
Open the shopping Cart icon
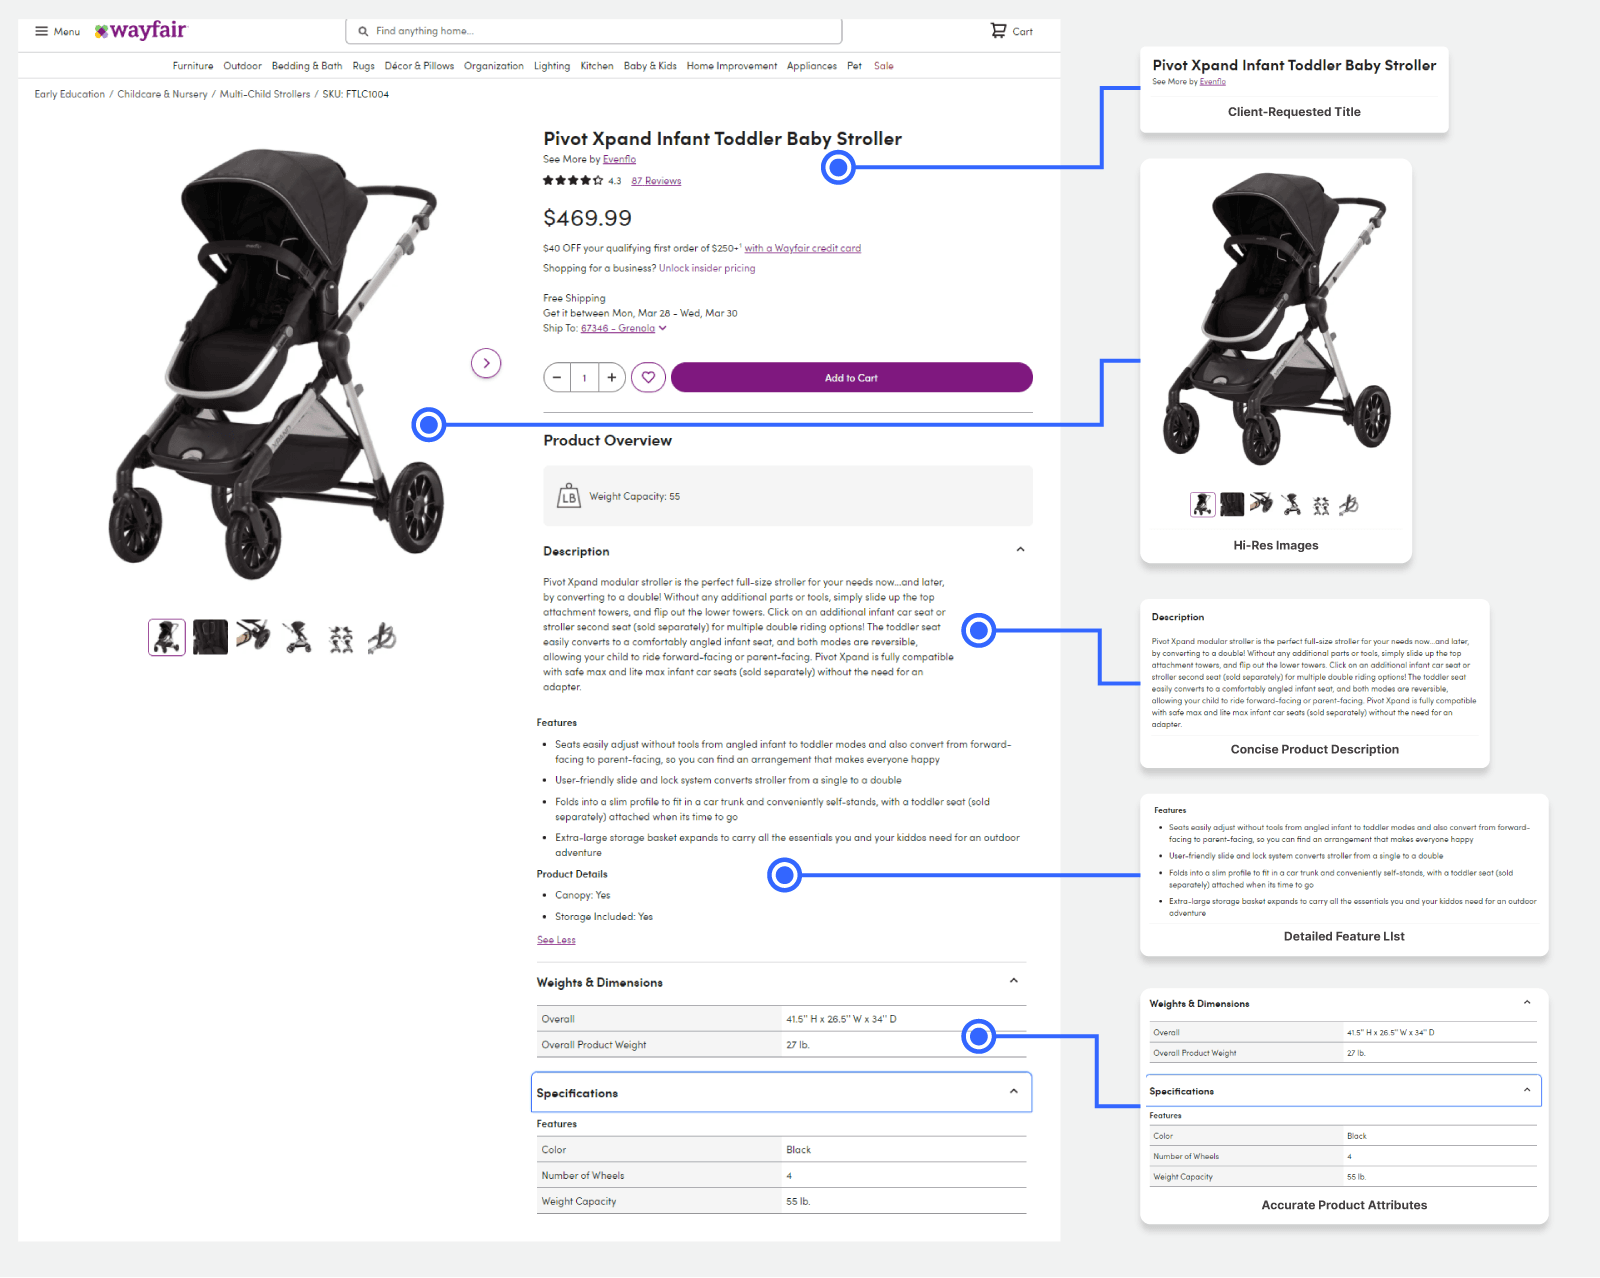tap(998, 30)
